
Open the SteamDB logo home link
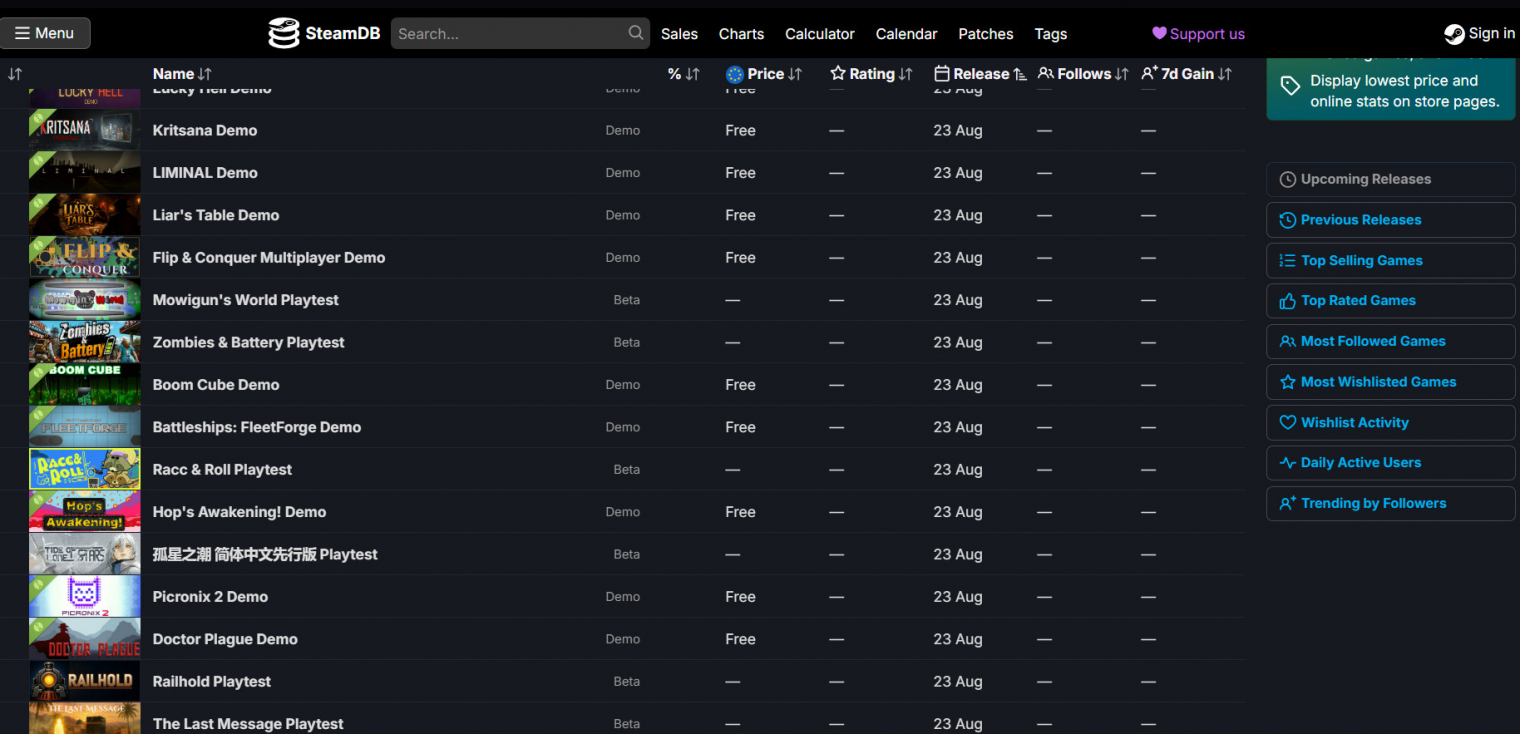[x=324, y=33]
